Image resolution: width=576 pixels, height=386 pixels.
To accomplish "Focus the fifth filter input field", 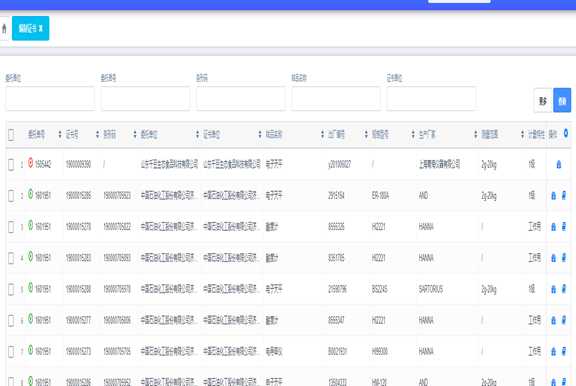I will click(431, 98).
